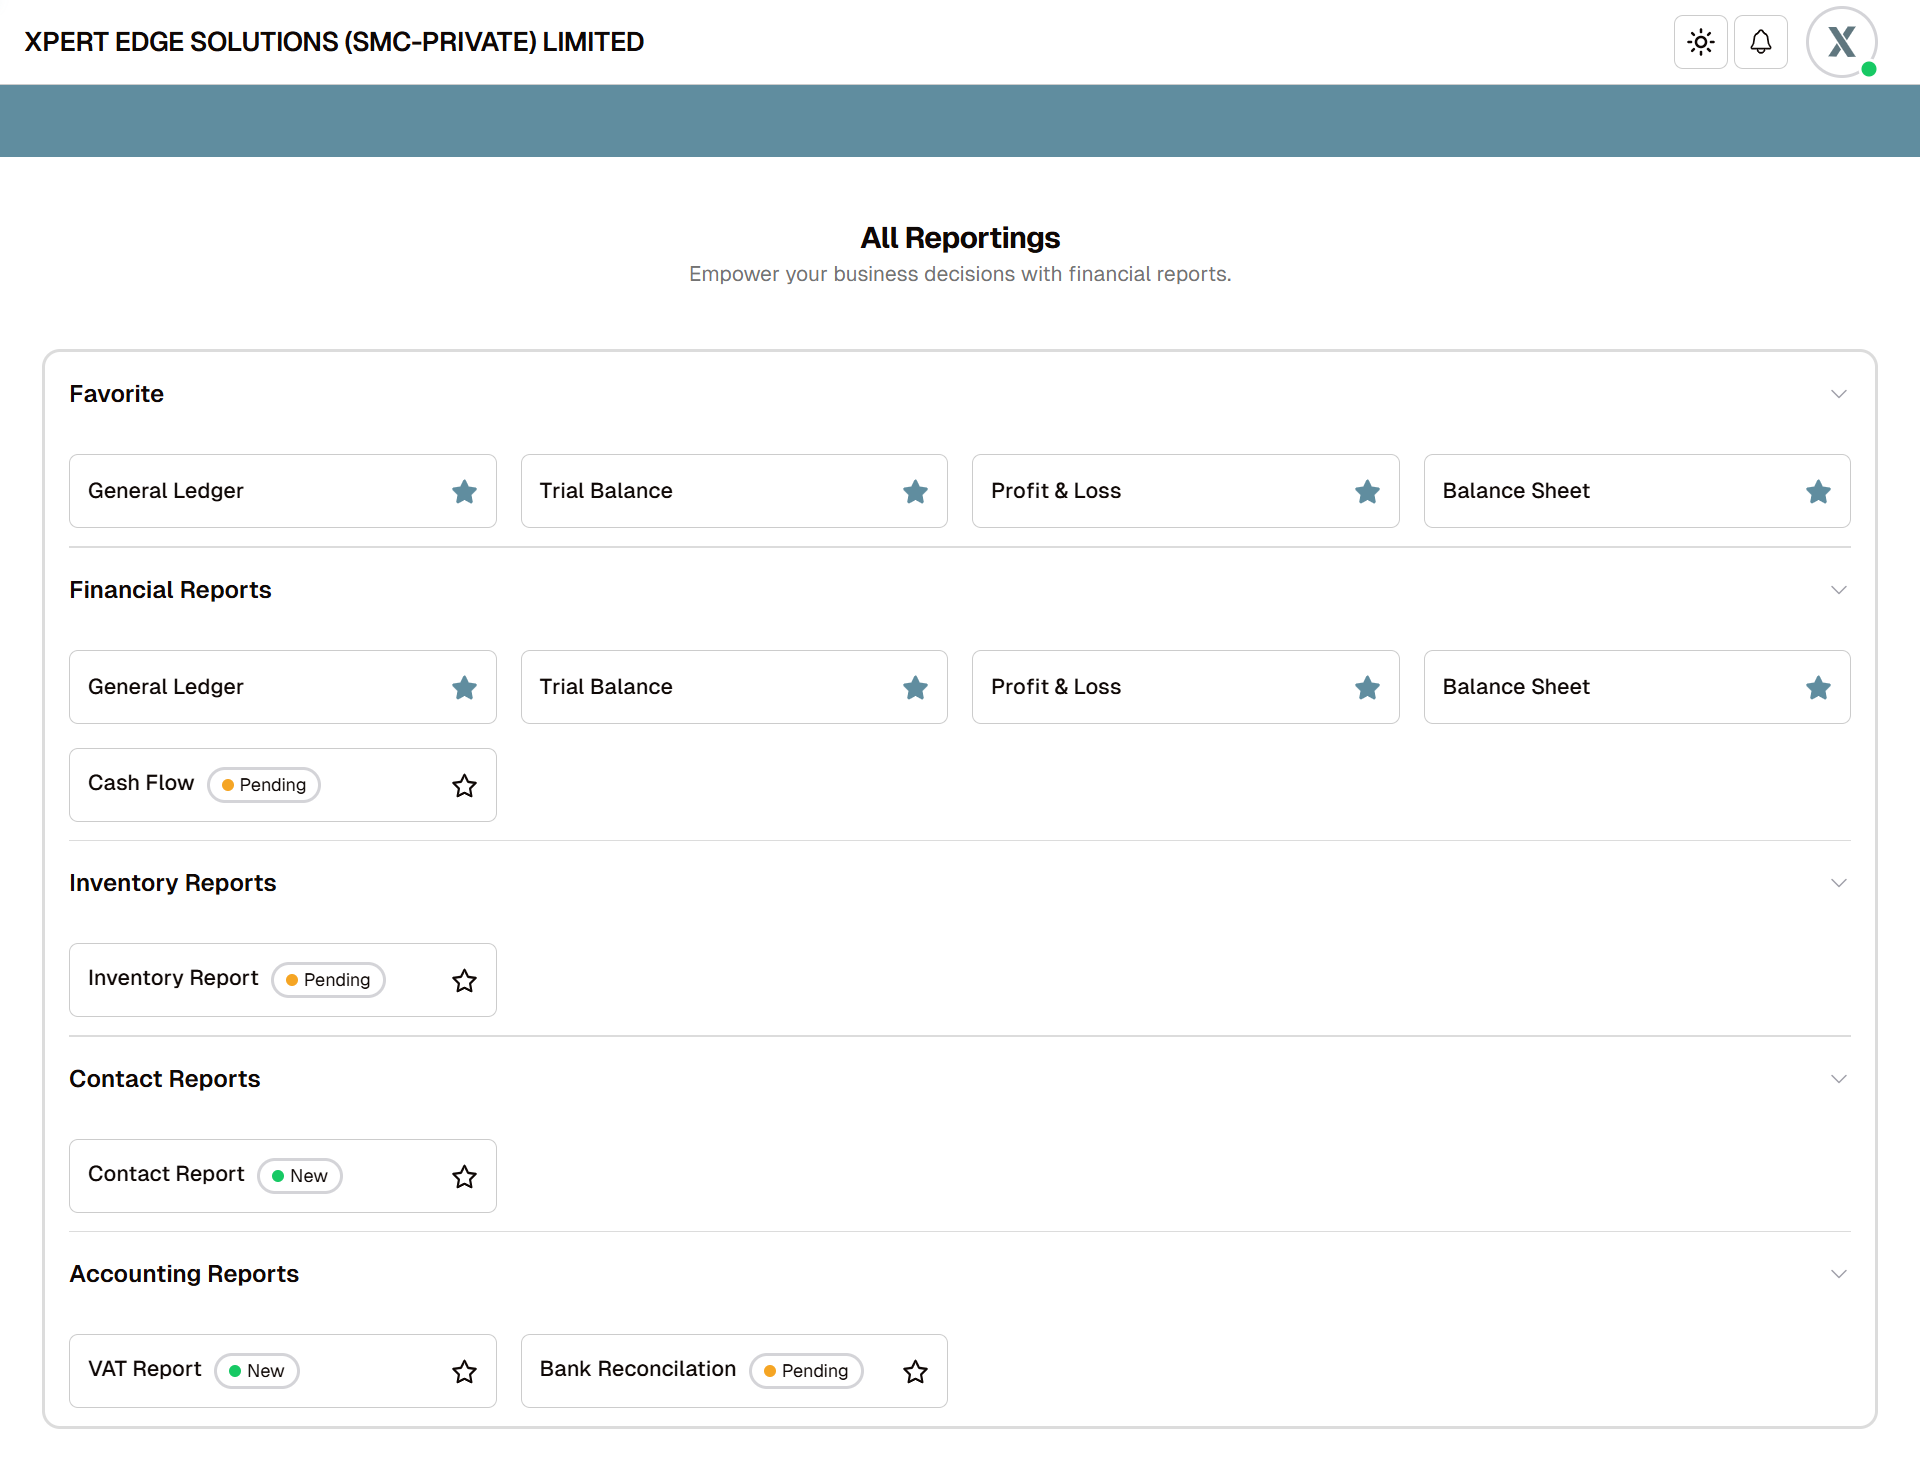Image resolution: width=1920 pixels, height=1471 pixels.
Task: Open Balance Sheet under Financial Reports
Action: pyautogui.click(x=1516, y=687)
